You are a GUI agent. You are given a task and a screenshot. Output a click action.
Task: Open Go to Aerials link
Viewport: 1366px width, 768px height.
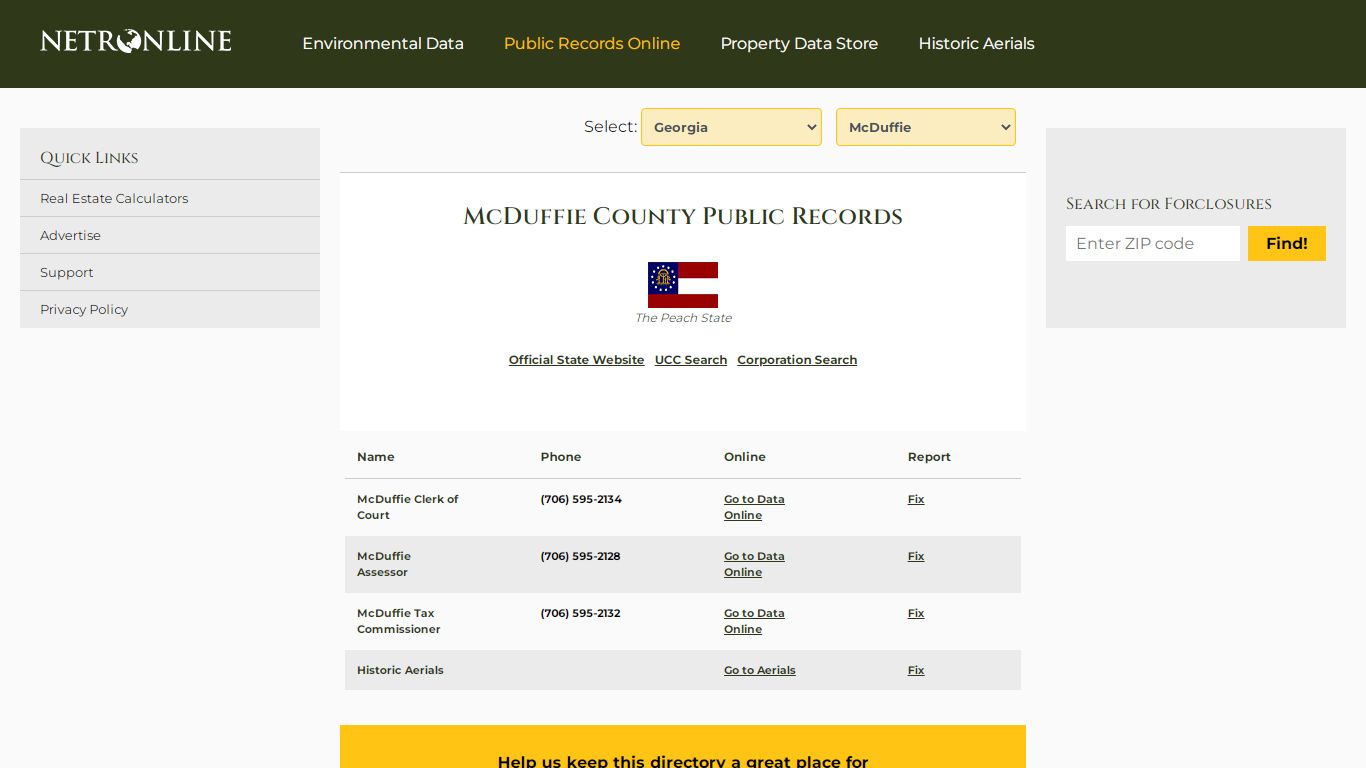(760, 670)
